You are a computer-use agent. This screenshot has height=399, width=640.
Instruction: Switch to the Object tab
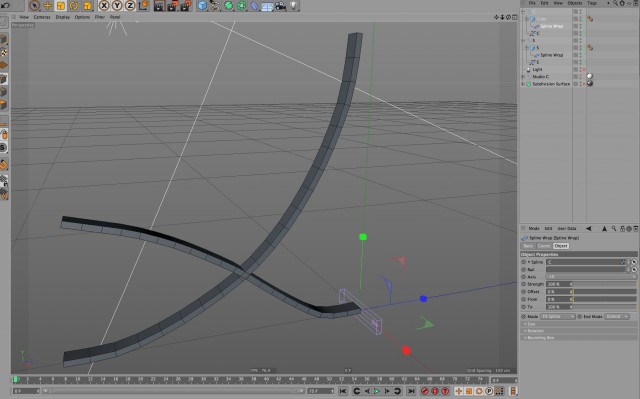pyautogui.click(x=560, y=246)
